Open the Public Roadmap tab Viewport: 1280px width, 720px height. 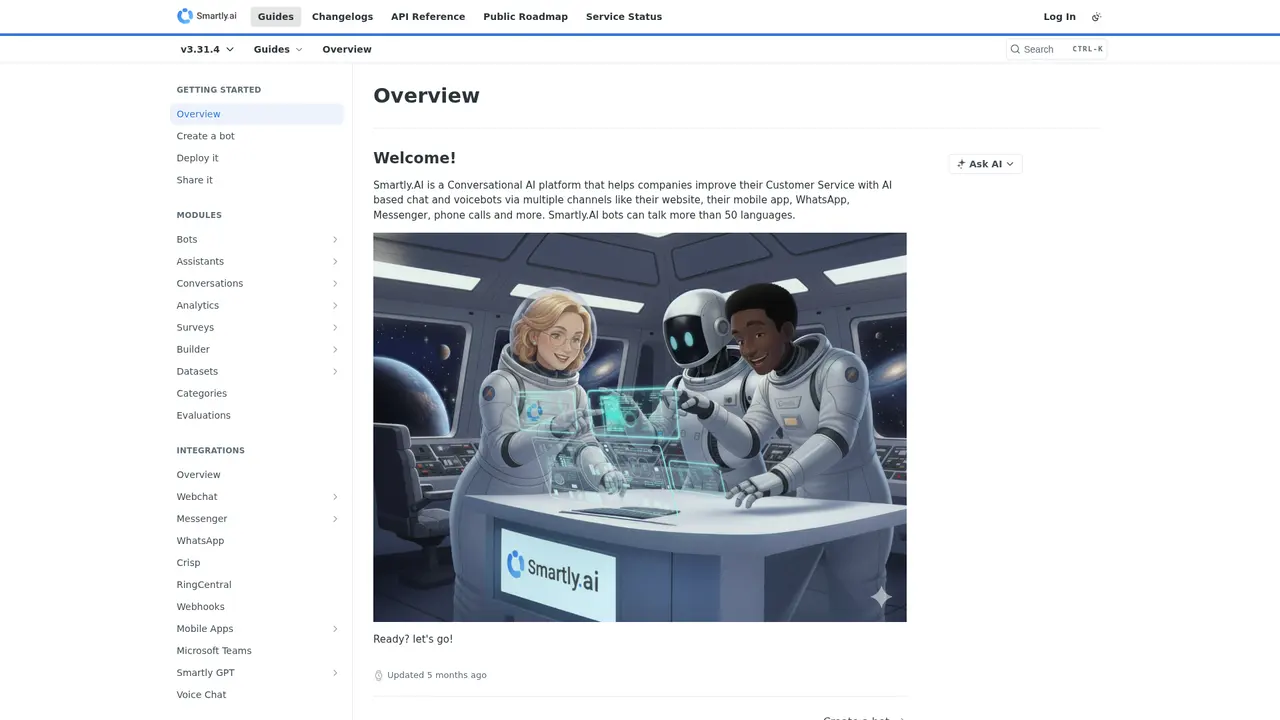click(525, 17)
